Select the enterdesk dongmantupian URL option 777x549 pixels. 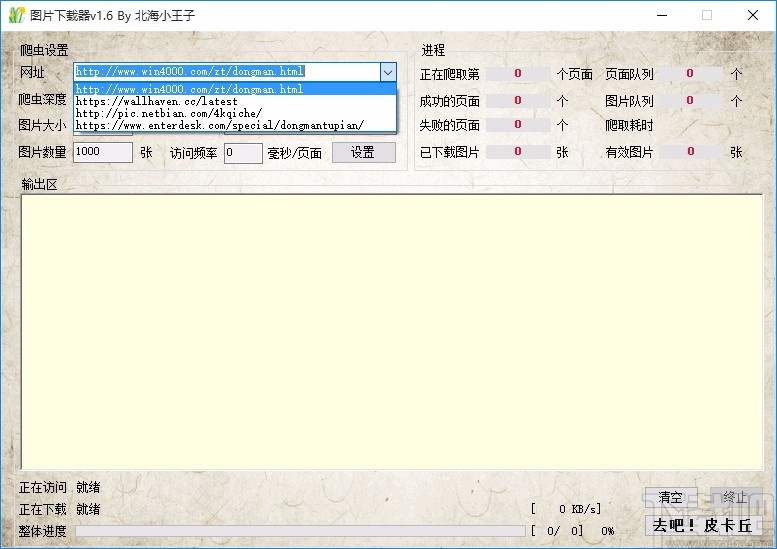pos(235,125)
